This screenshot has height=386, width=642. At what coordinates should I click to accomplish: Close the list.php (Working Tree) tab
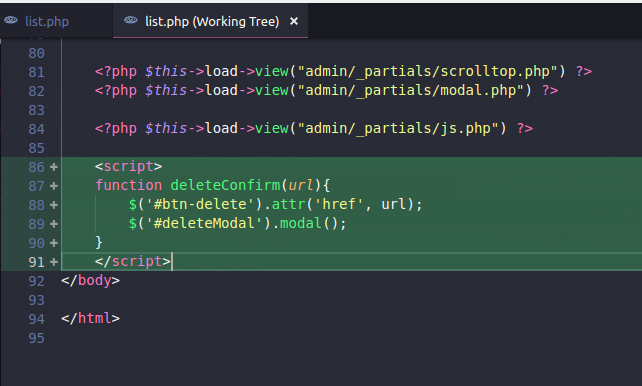294,21
